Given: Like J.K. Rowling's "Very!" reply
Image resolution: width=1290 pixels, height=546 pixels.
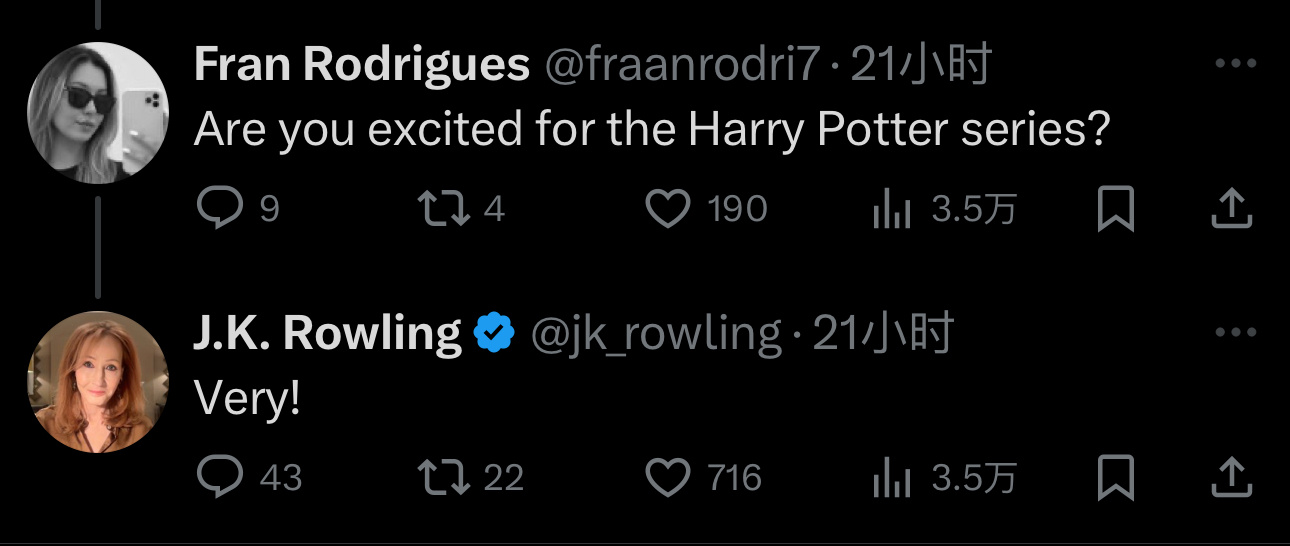Looking at the screenshot, I should point(667,477).
